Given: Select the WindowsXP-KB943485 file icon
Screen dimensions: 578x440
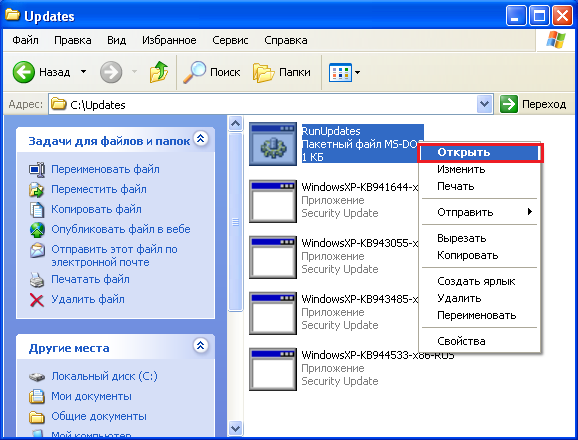Looking at the screenshot, I should tap(273, 313).
